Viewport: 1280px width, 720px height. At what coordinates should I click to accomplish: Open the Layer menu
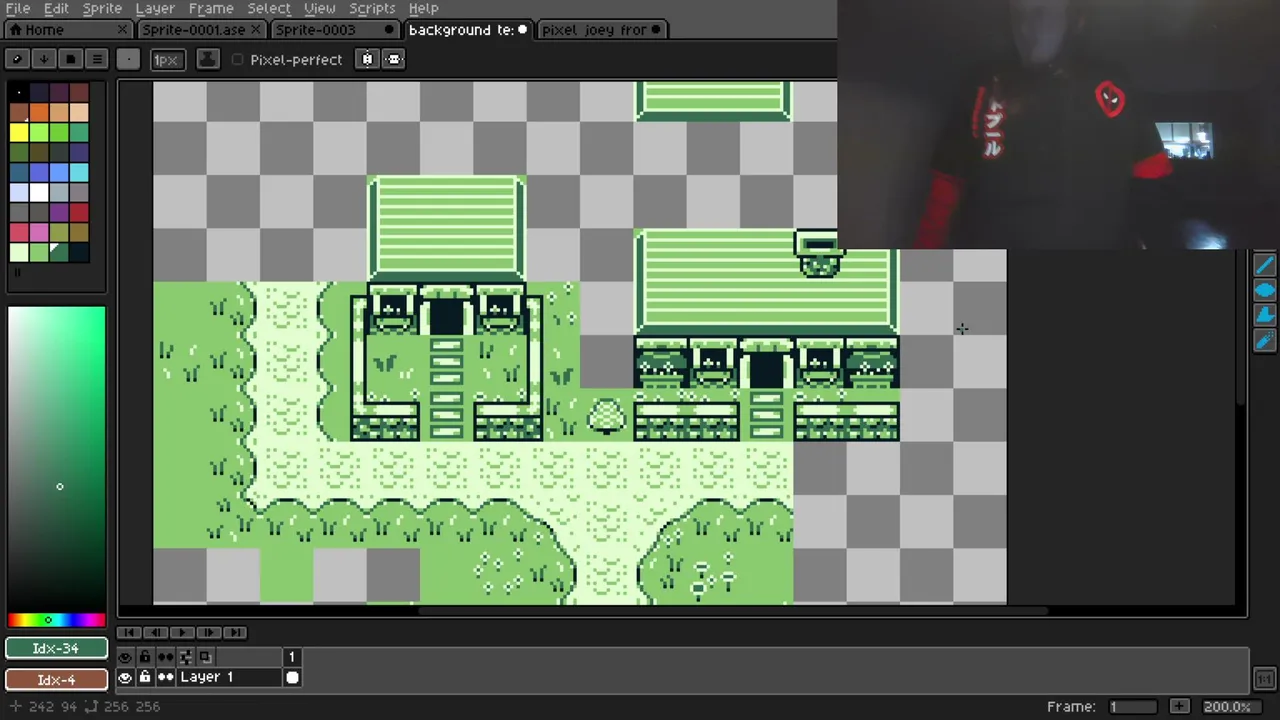tap(155, 8)
